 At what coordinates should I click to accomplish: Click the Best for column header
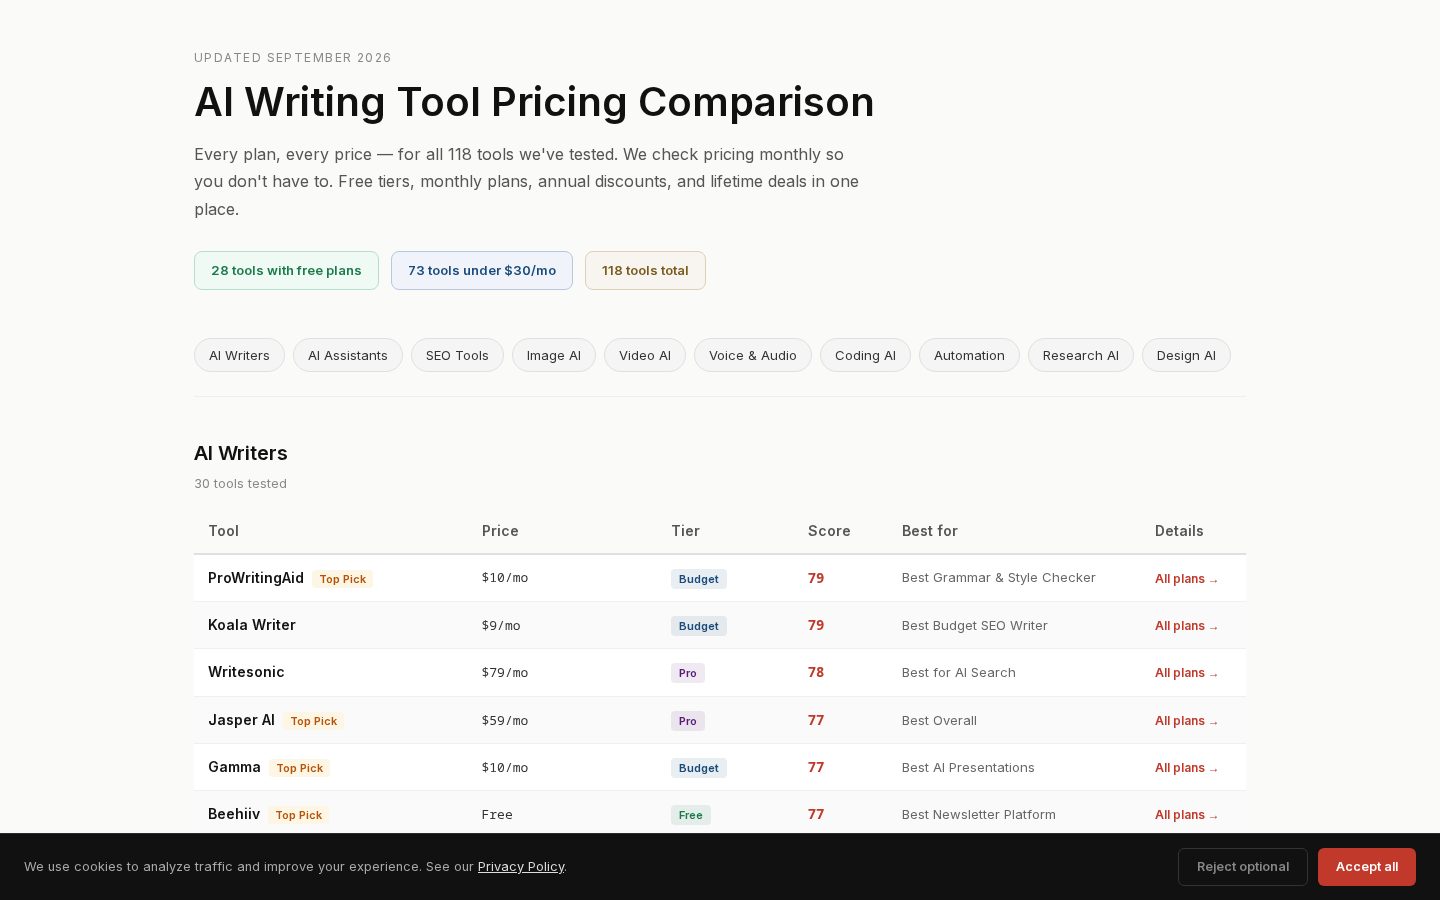click(930, 531)
